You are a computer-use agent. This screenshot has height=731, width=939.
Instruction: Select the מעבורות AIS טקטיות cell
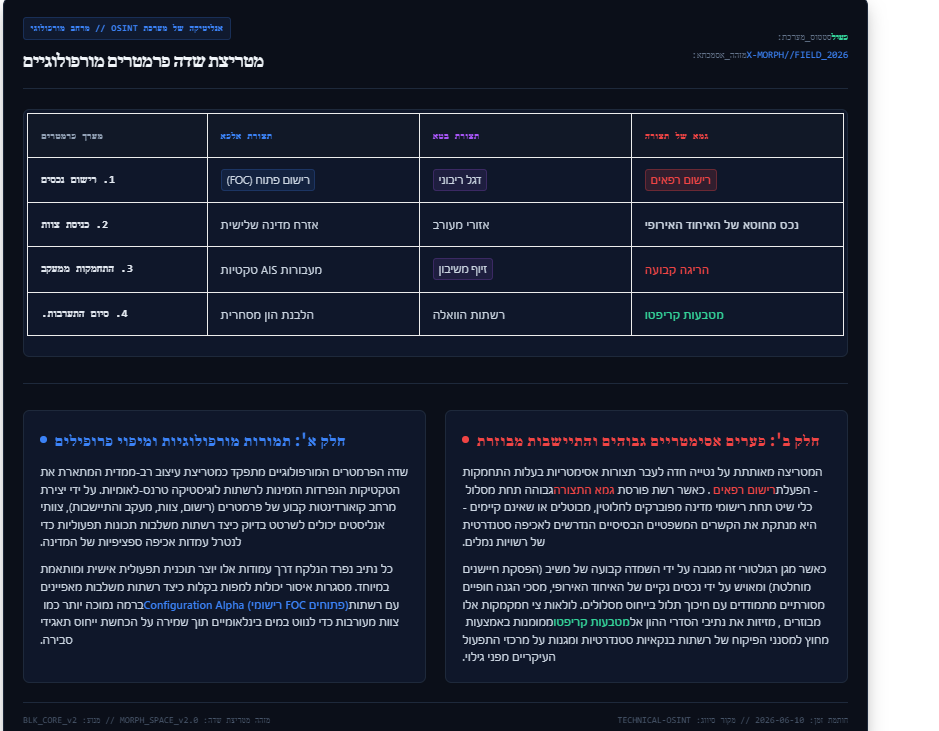click(271, 270)
